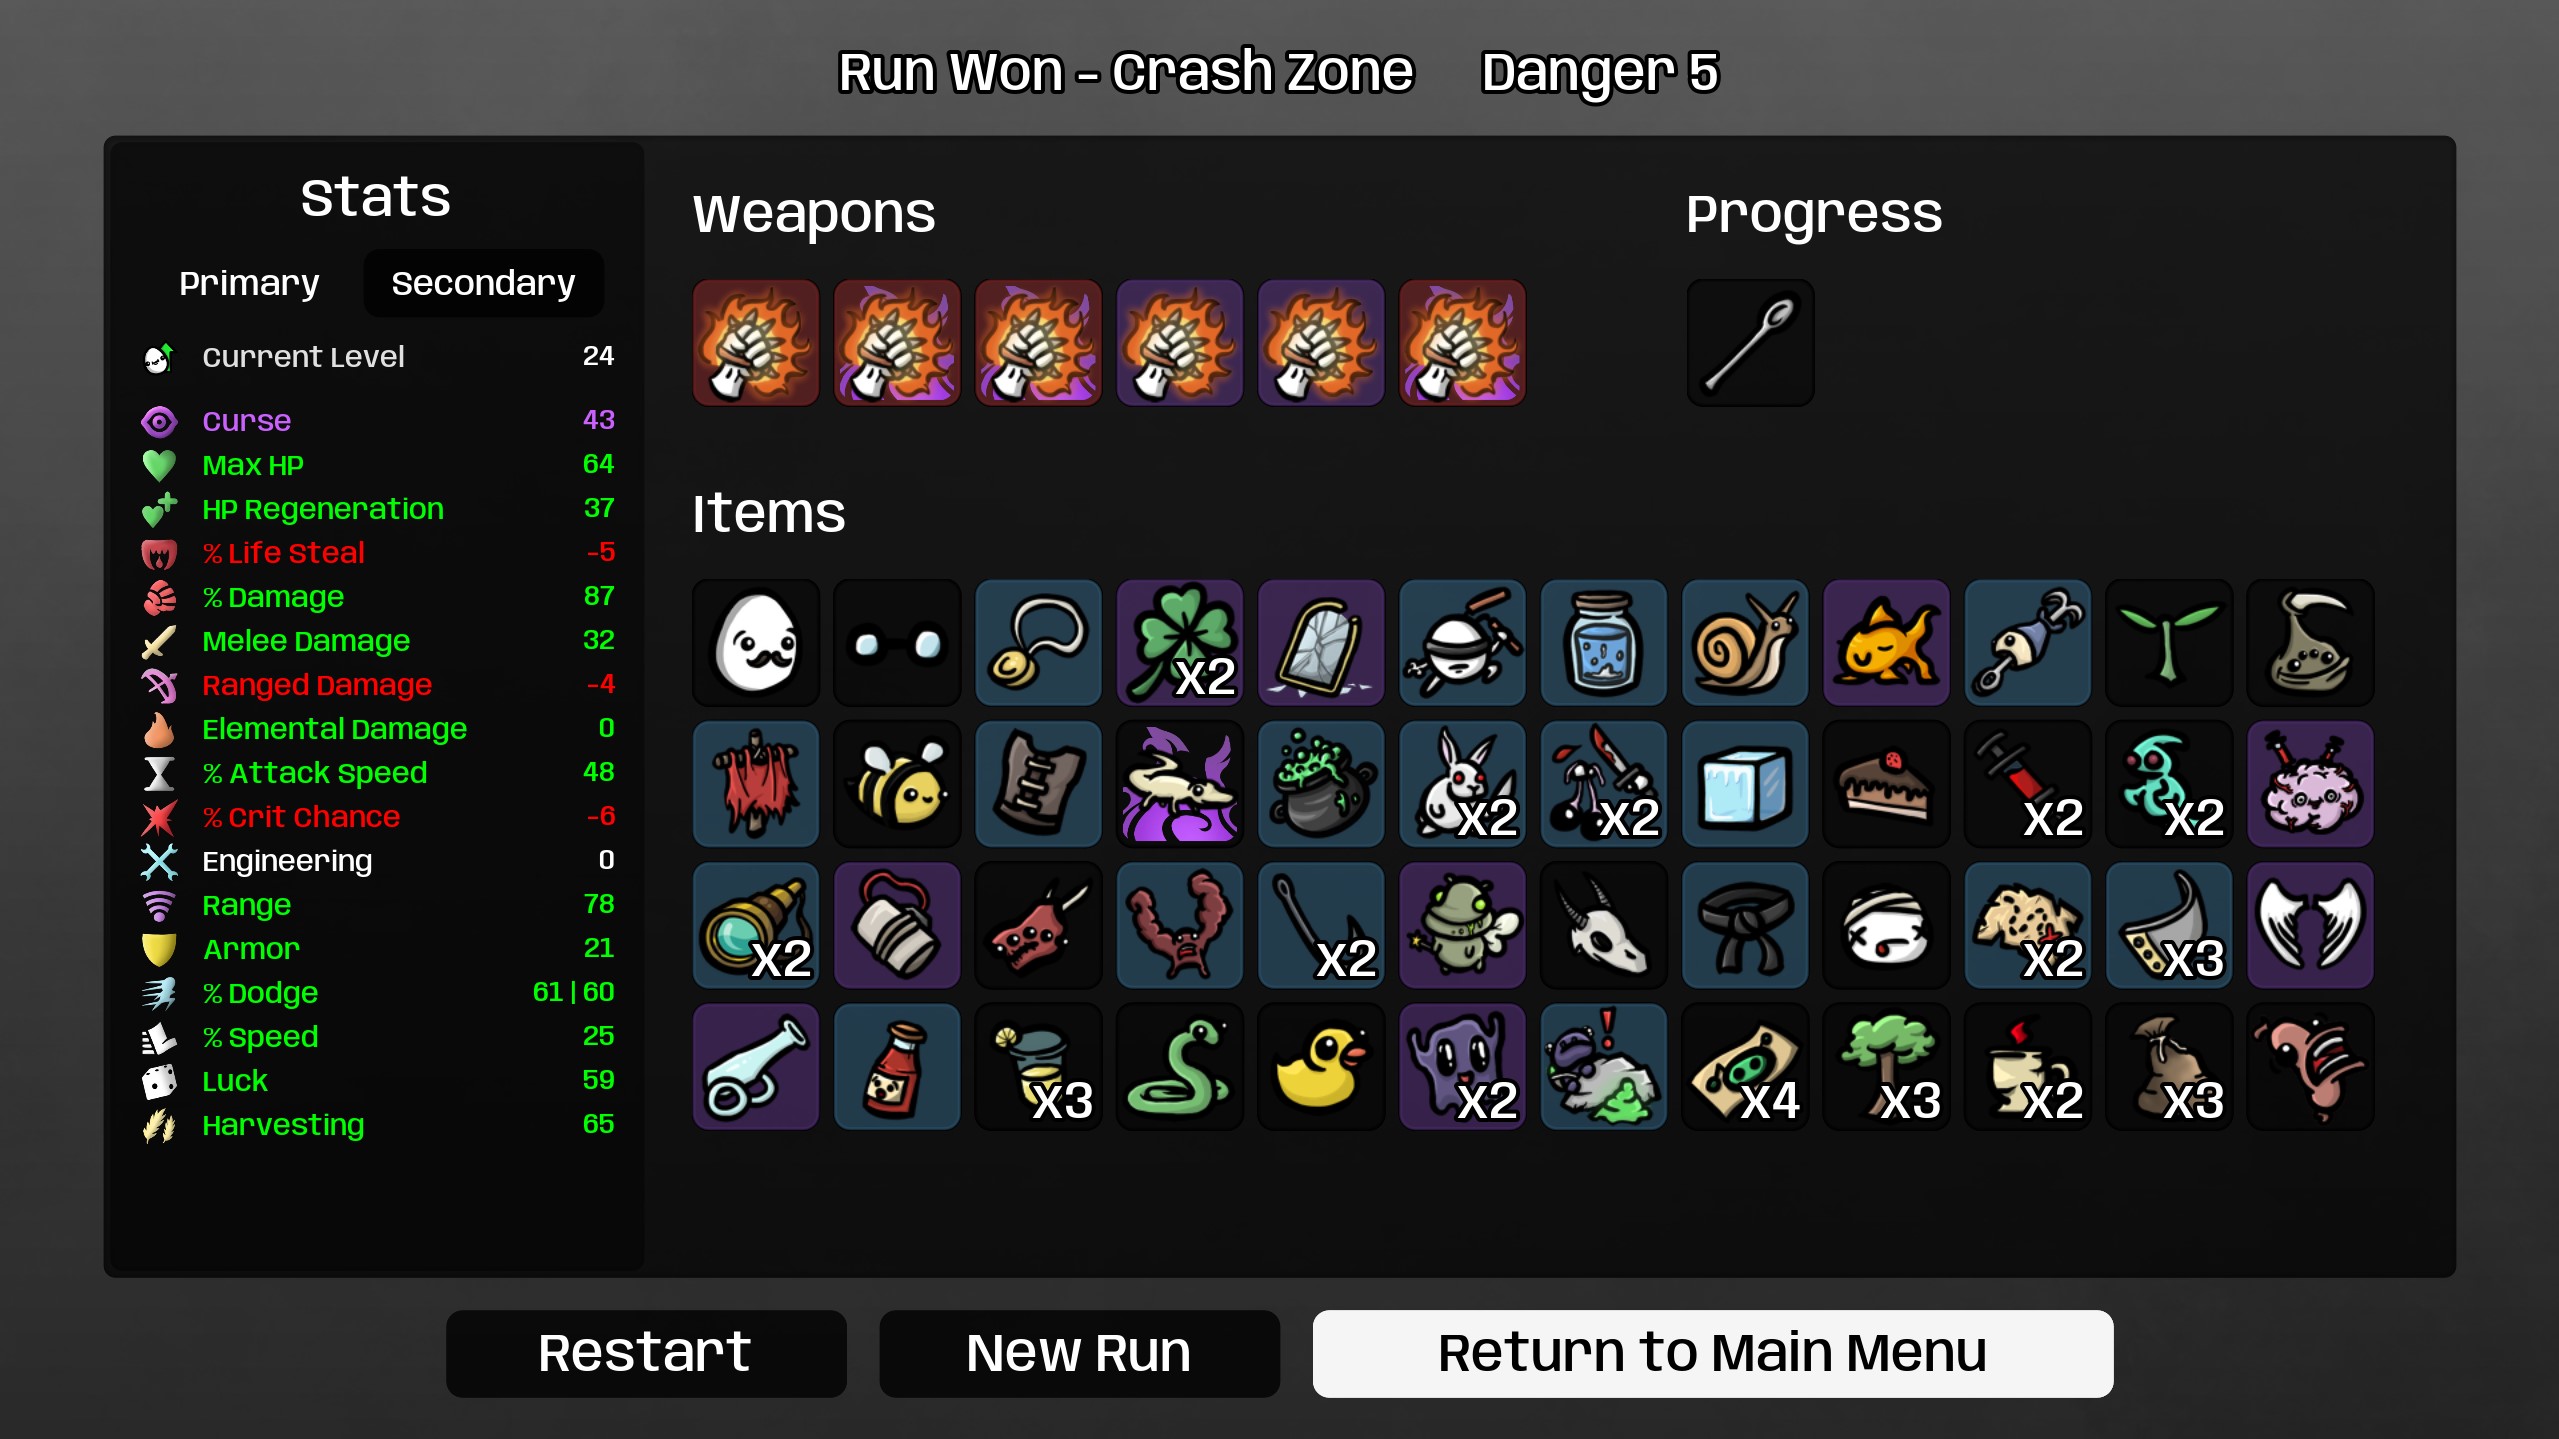Switch to the Secondary stats tab
The width and height of the screenshot is (2559, 1439).
point(483,283)
